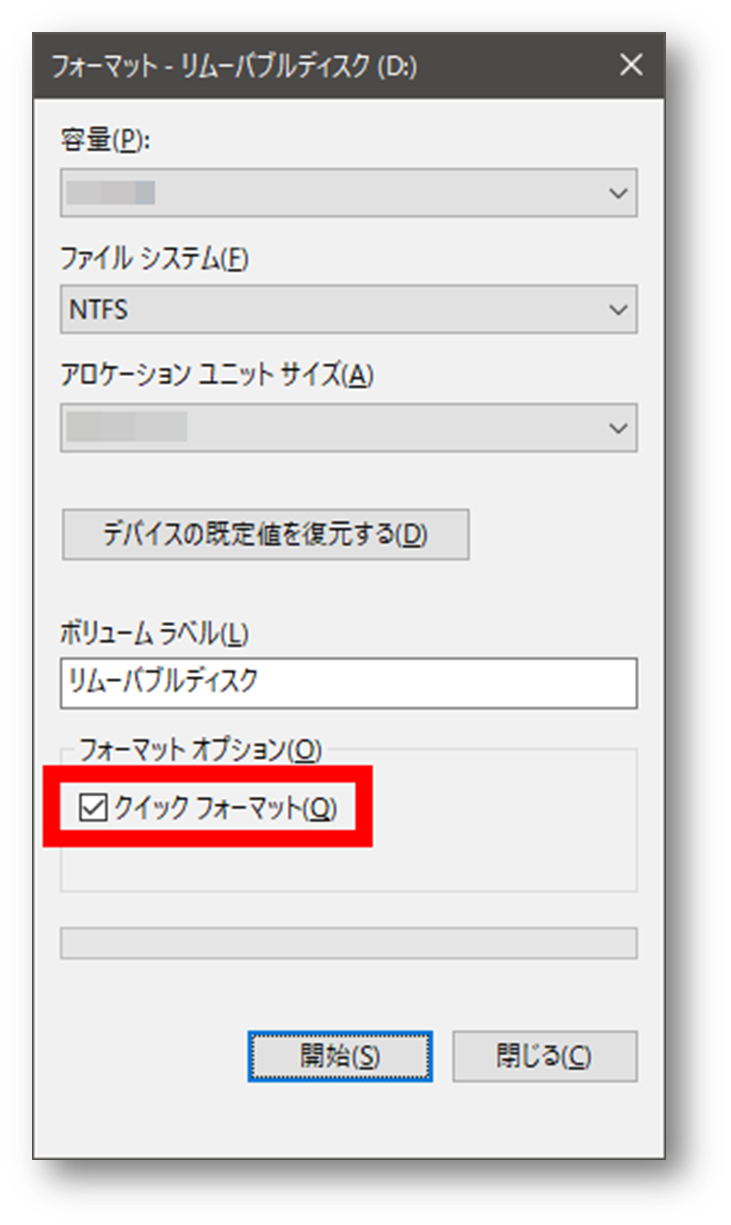Click the 開始(S) button to start formatting
The width and height of the screenshot is (731, 1225).
(340, 1057)
